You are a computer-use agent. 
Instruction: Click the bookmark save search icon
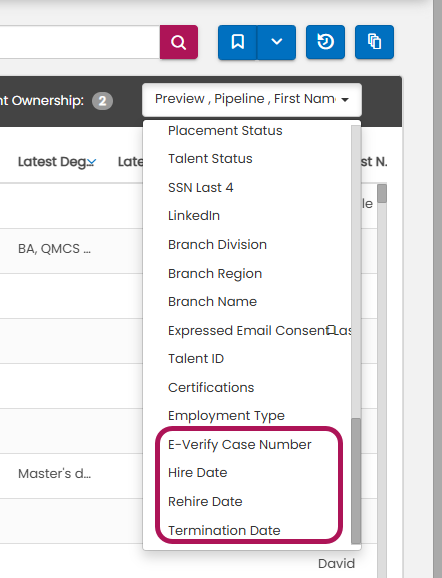237,42
